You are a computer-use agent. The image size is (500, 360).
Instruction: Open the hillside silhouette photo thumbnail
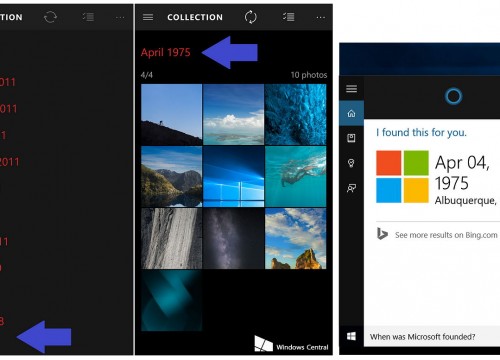[x=171, y=114]
